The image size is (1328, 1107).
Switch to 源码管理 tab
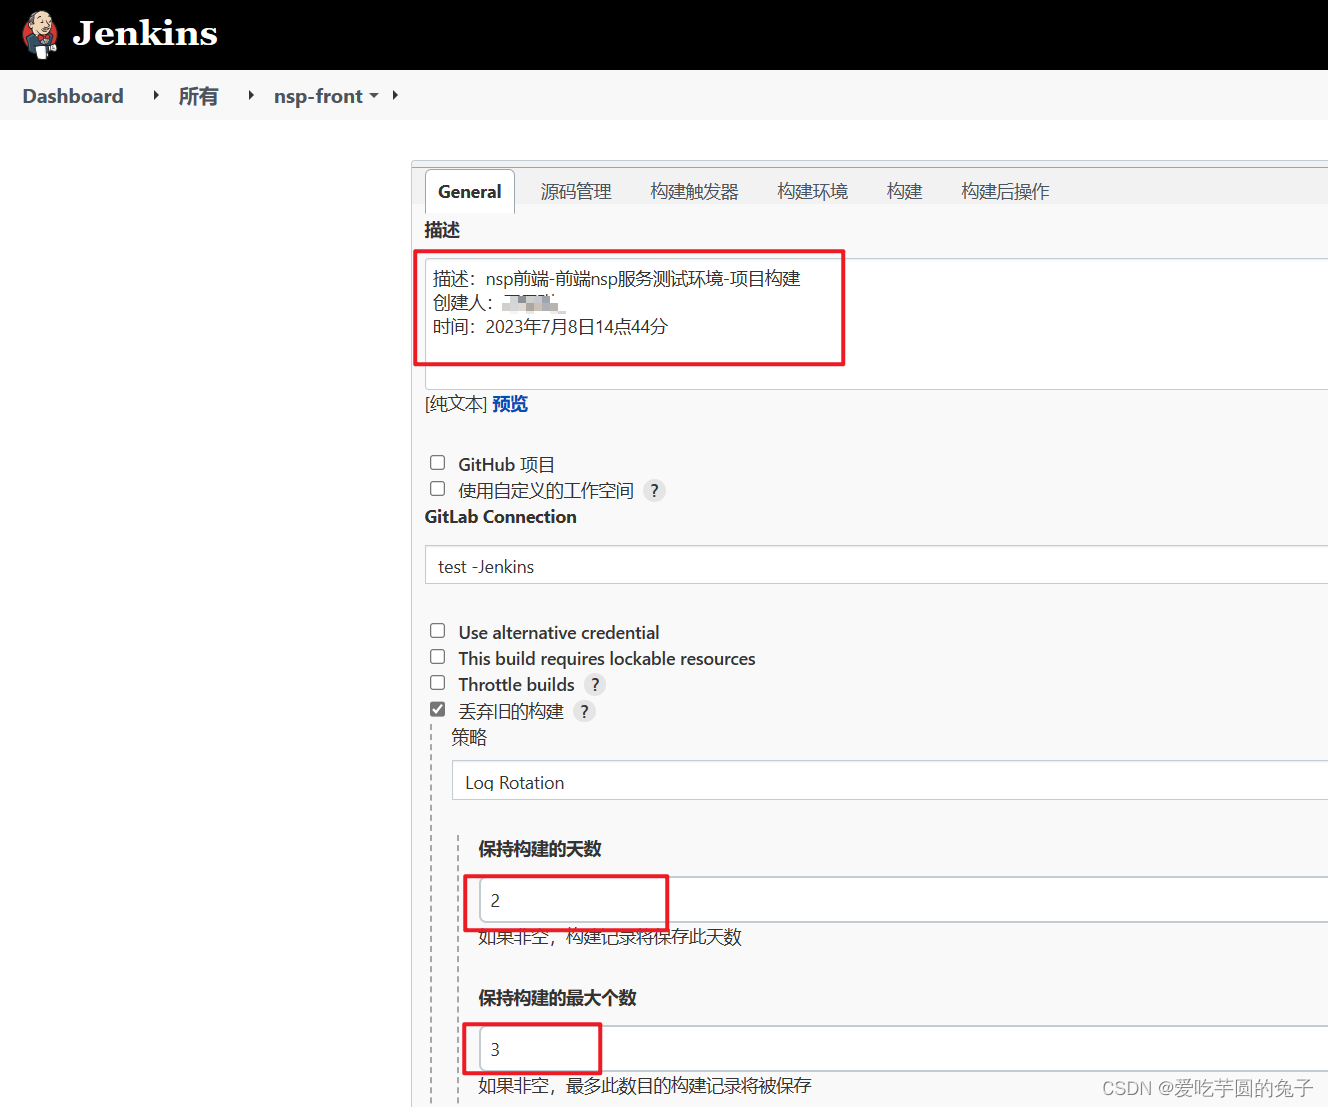click(x=576, y=191)
